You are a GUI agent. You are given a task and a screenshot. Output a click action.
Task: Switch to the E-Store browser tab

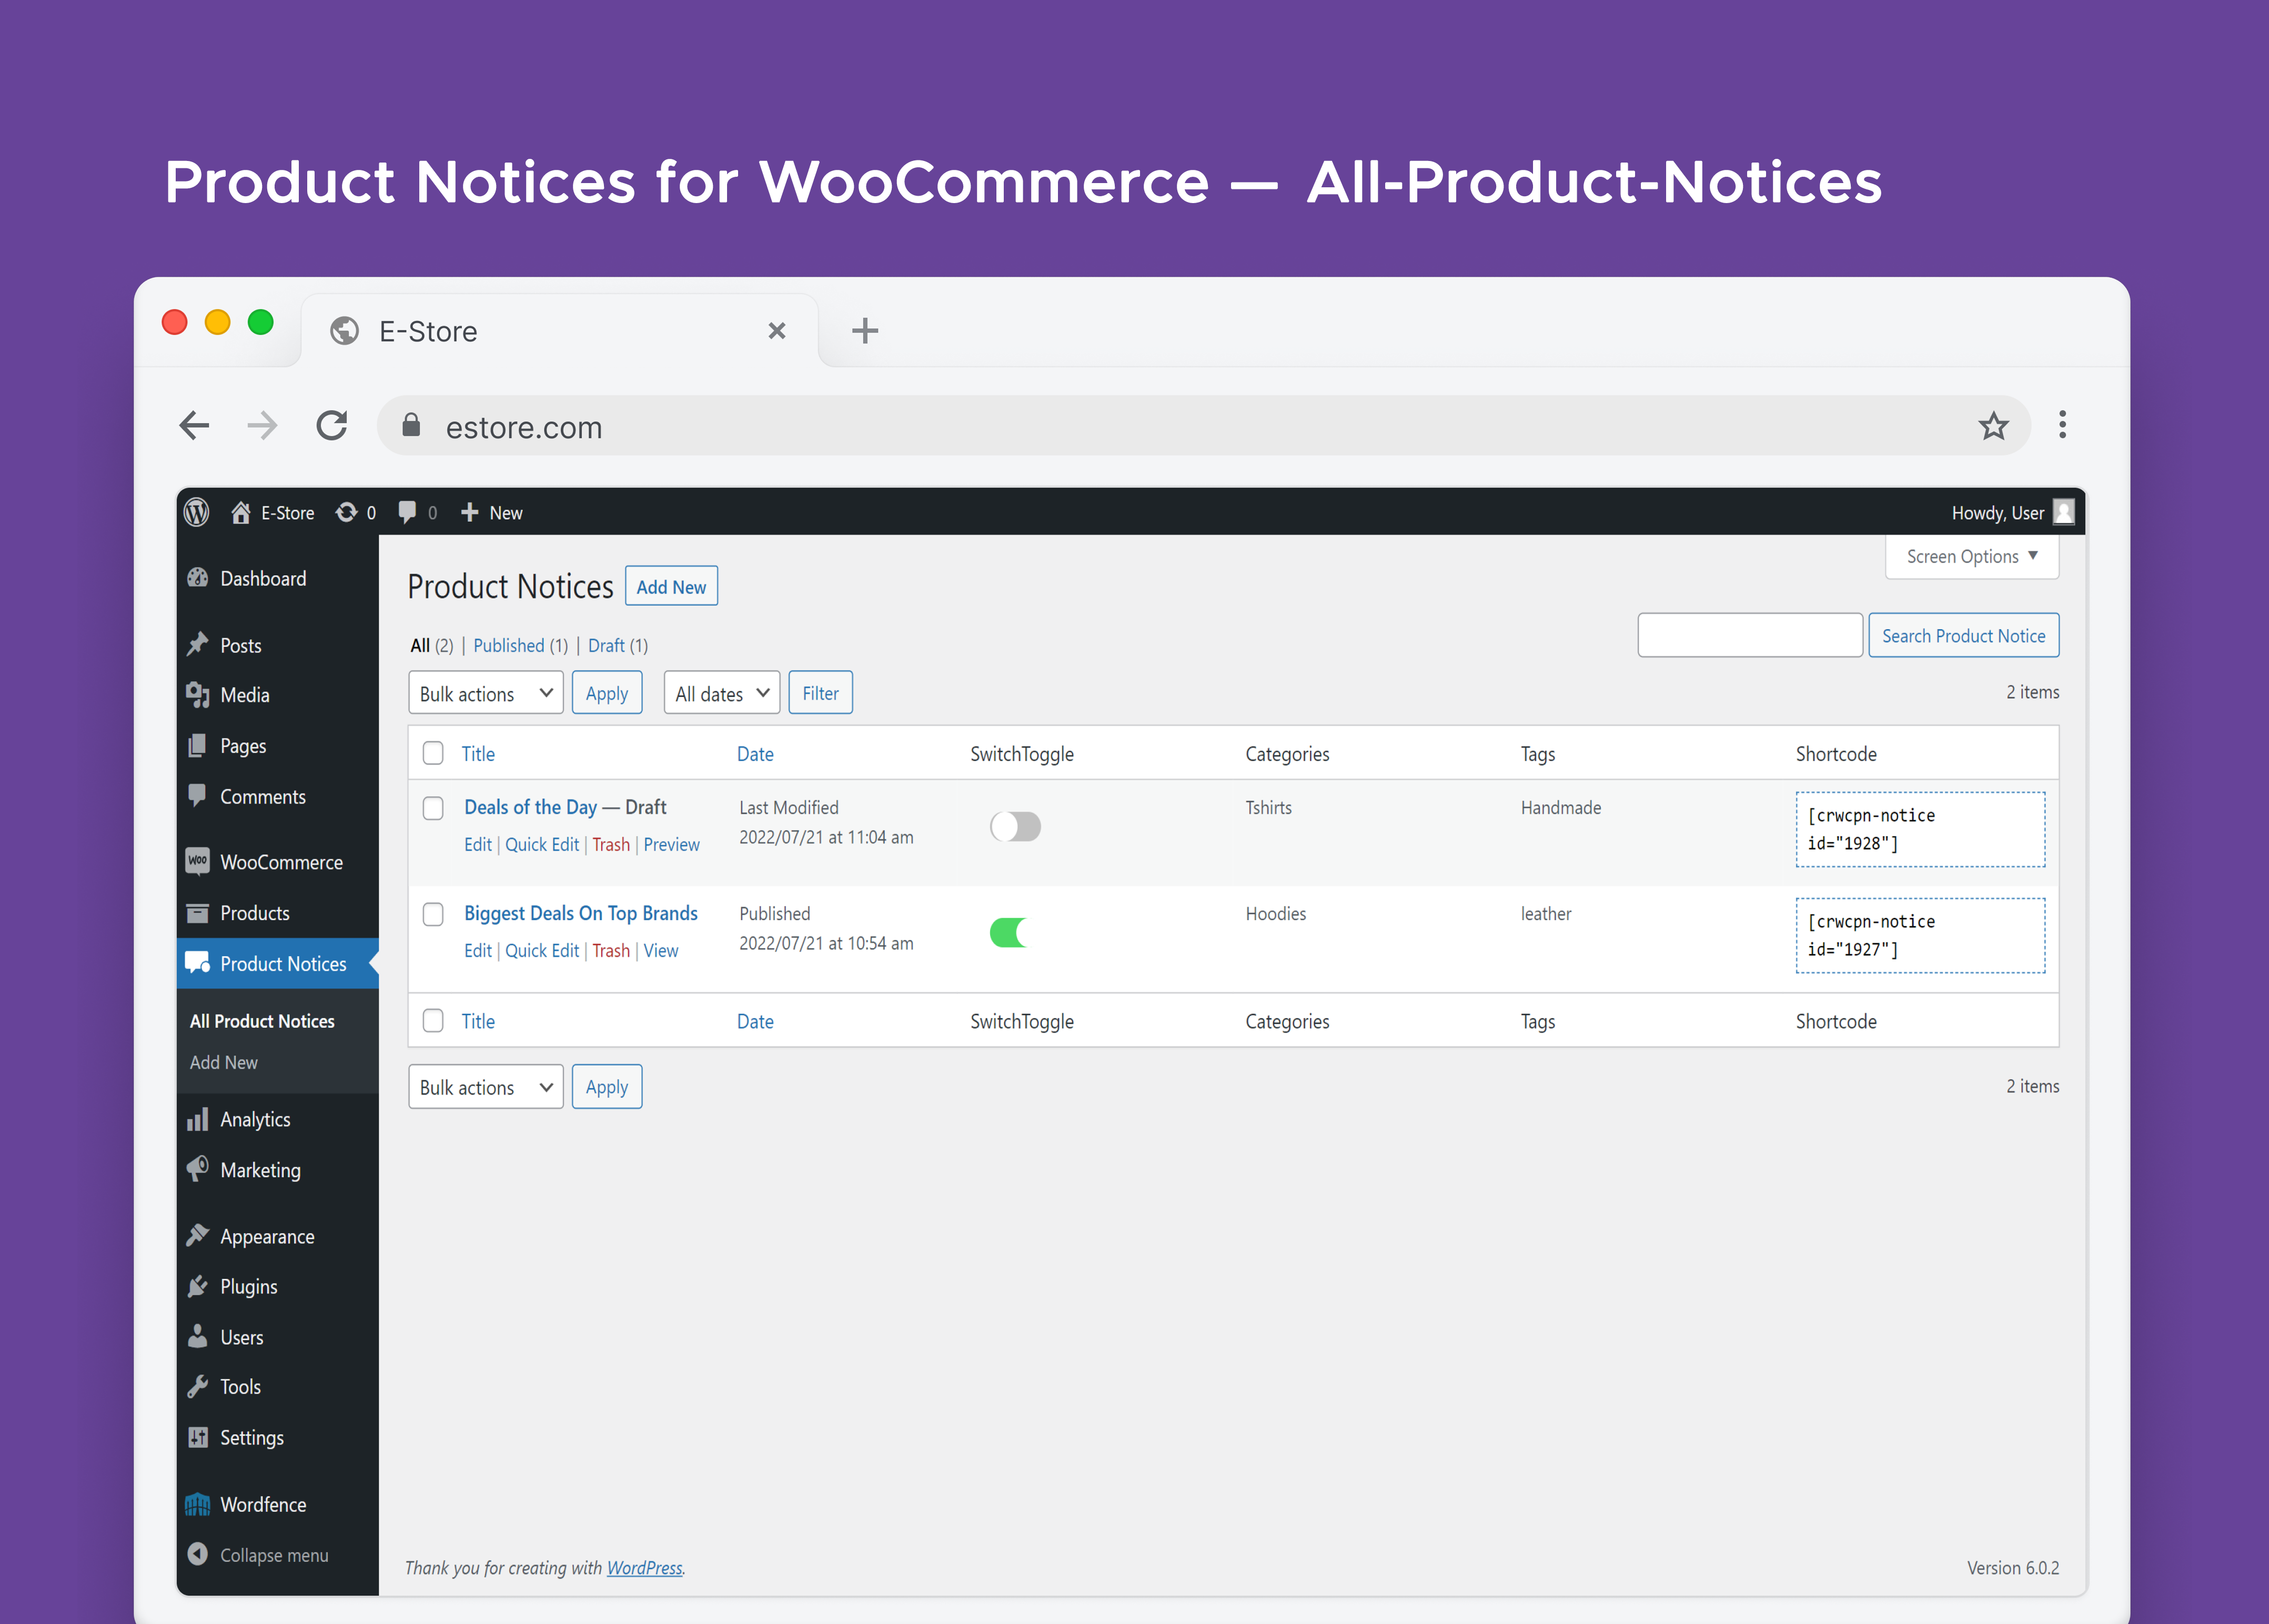coord(560,331)
